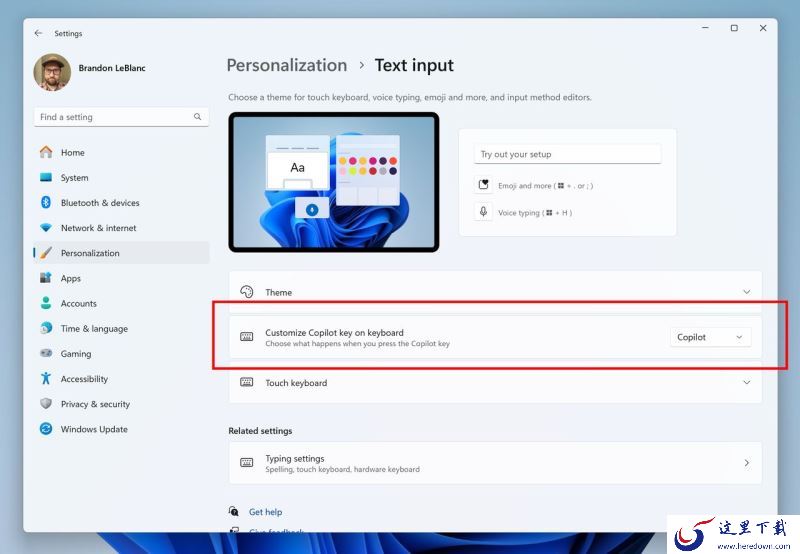Click keyboard icon beside Customize Copilot key
Viewport: 800px width, 554px height.
pyautogui.click(x=246, y=337)
